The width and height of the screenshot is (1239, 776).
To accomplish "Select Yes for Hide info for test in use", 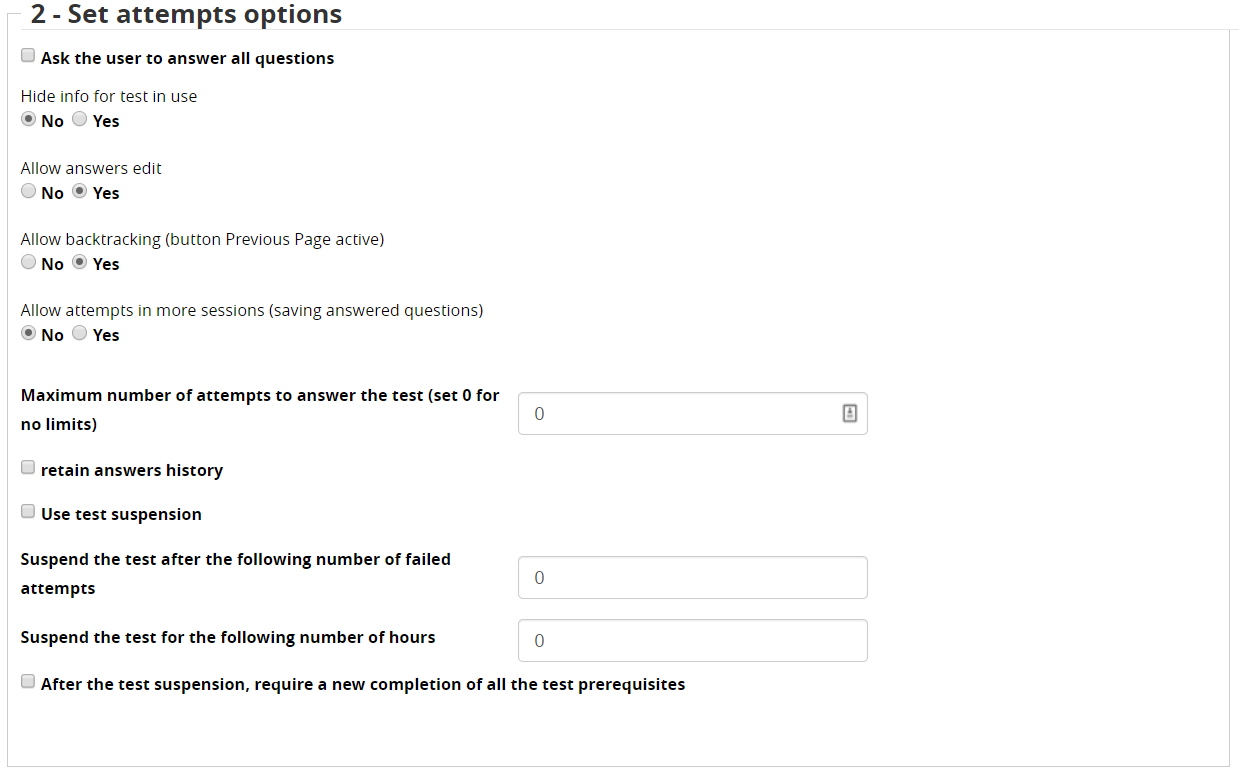I will (x=79, y=118).
